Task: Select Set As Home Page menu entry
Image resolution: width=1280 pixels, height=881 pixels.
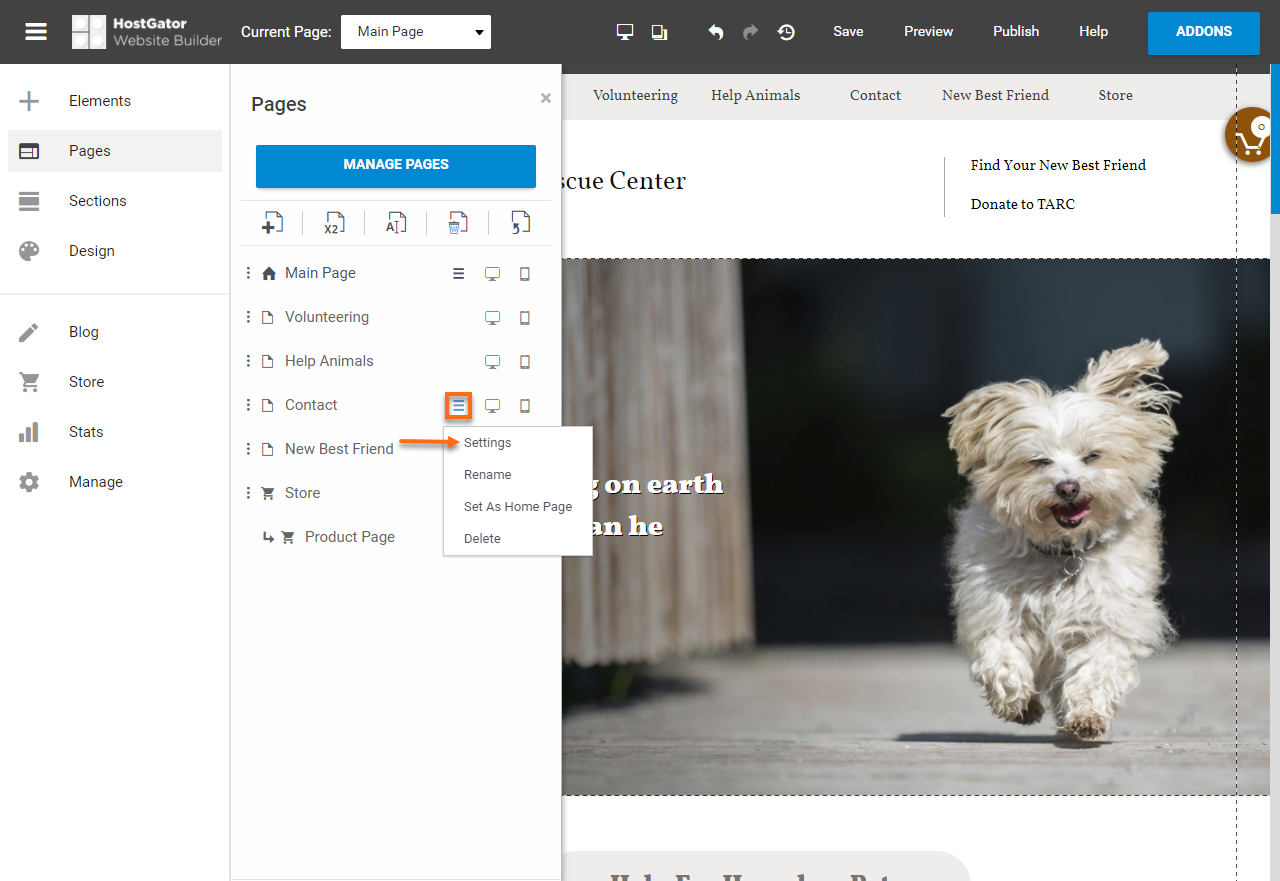Action: click(x=517, y=507)
